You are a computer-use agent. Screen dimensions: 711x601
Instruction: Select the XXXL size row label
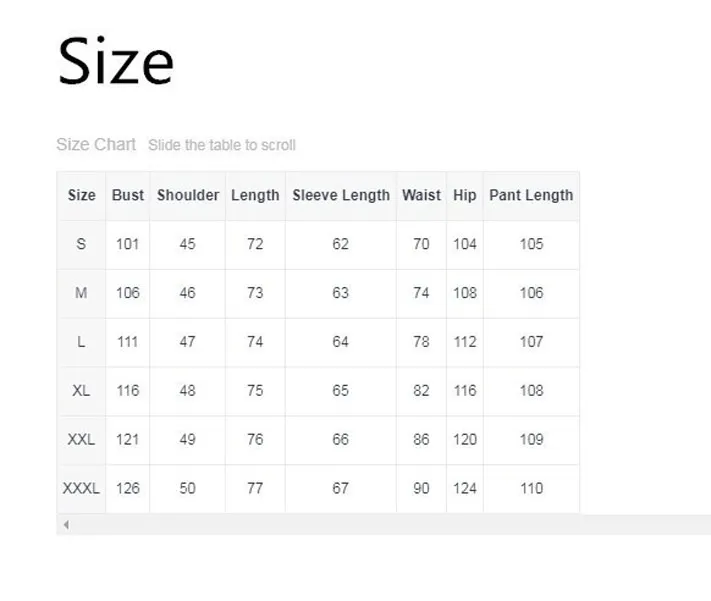[x=81, y=489]
